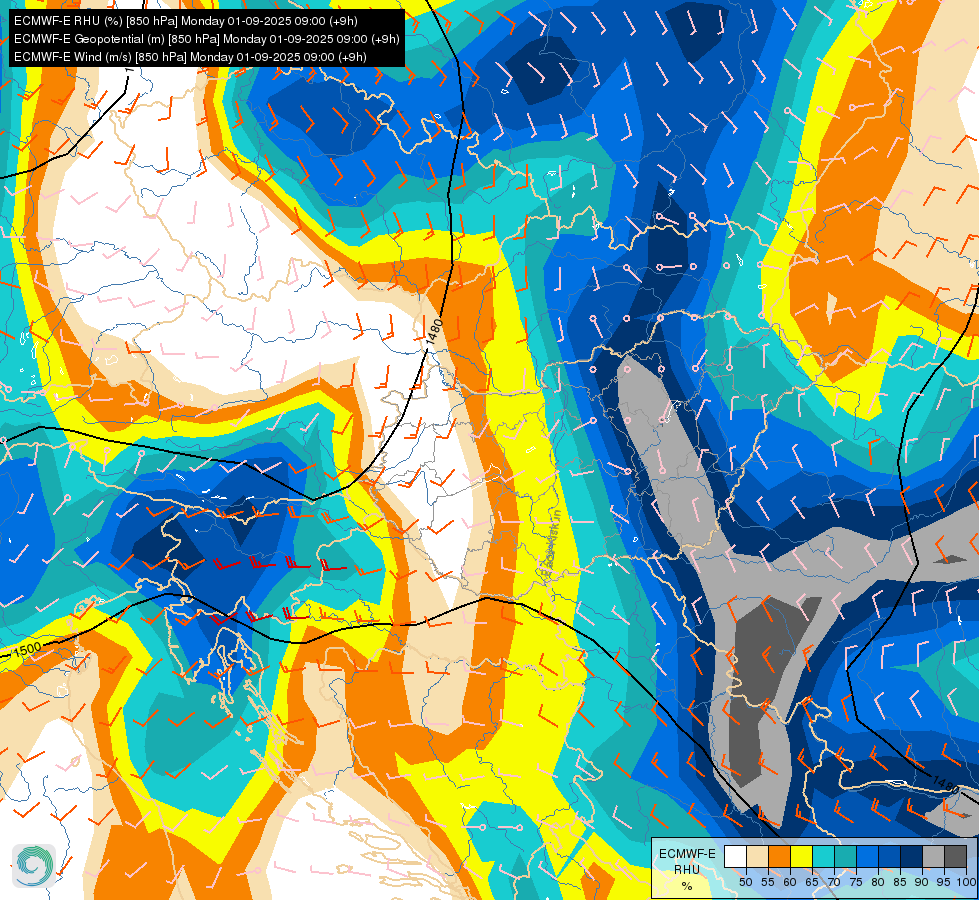Image resolution: width=979 pixels, height=900 pixels.
Task: Pick the navy 85–90% legend swatch
Action: click(x=912, y=856)
